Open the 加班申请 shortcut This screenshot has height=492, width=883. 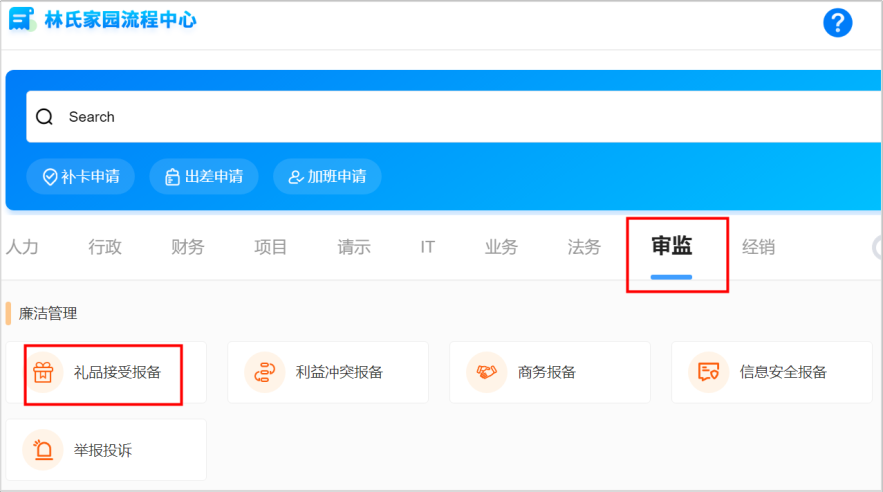(x=327, y=177)
